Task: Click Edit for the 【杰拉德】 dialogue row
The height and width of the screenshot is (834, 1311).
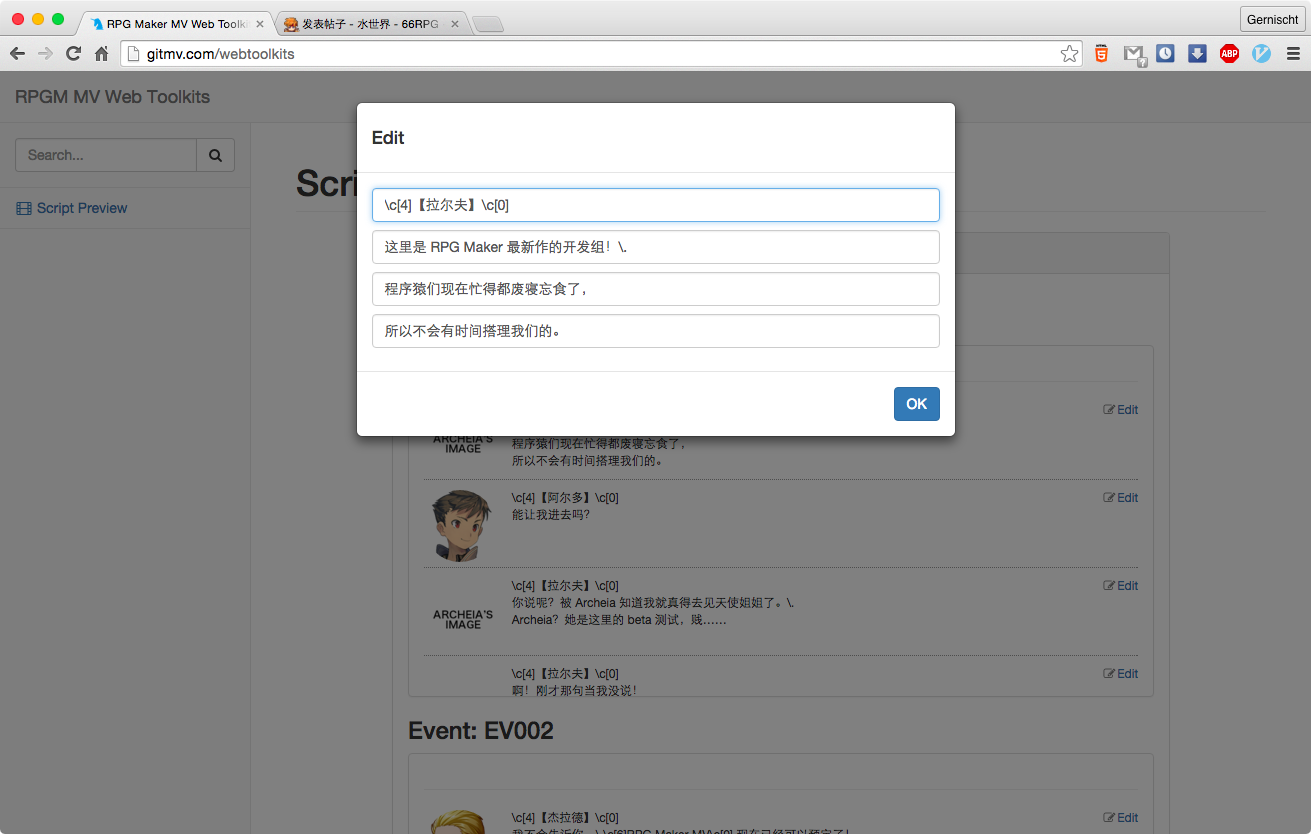Action: click(x=1121, y=818)
